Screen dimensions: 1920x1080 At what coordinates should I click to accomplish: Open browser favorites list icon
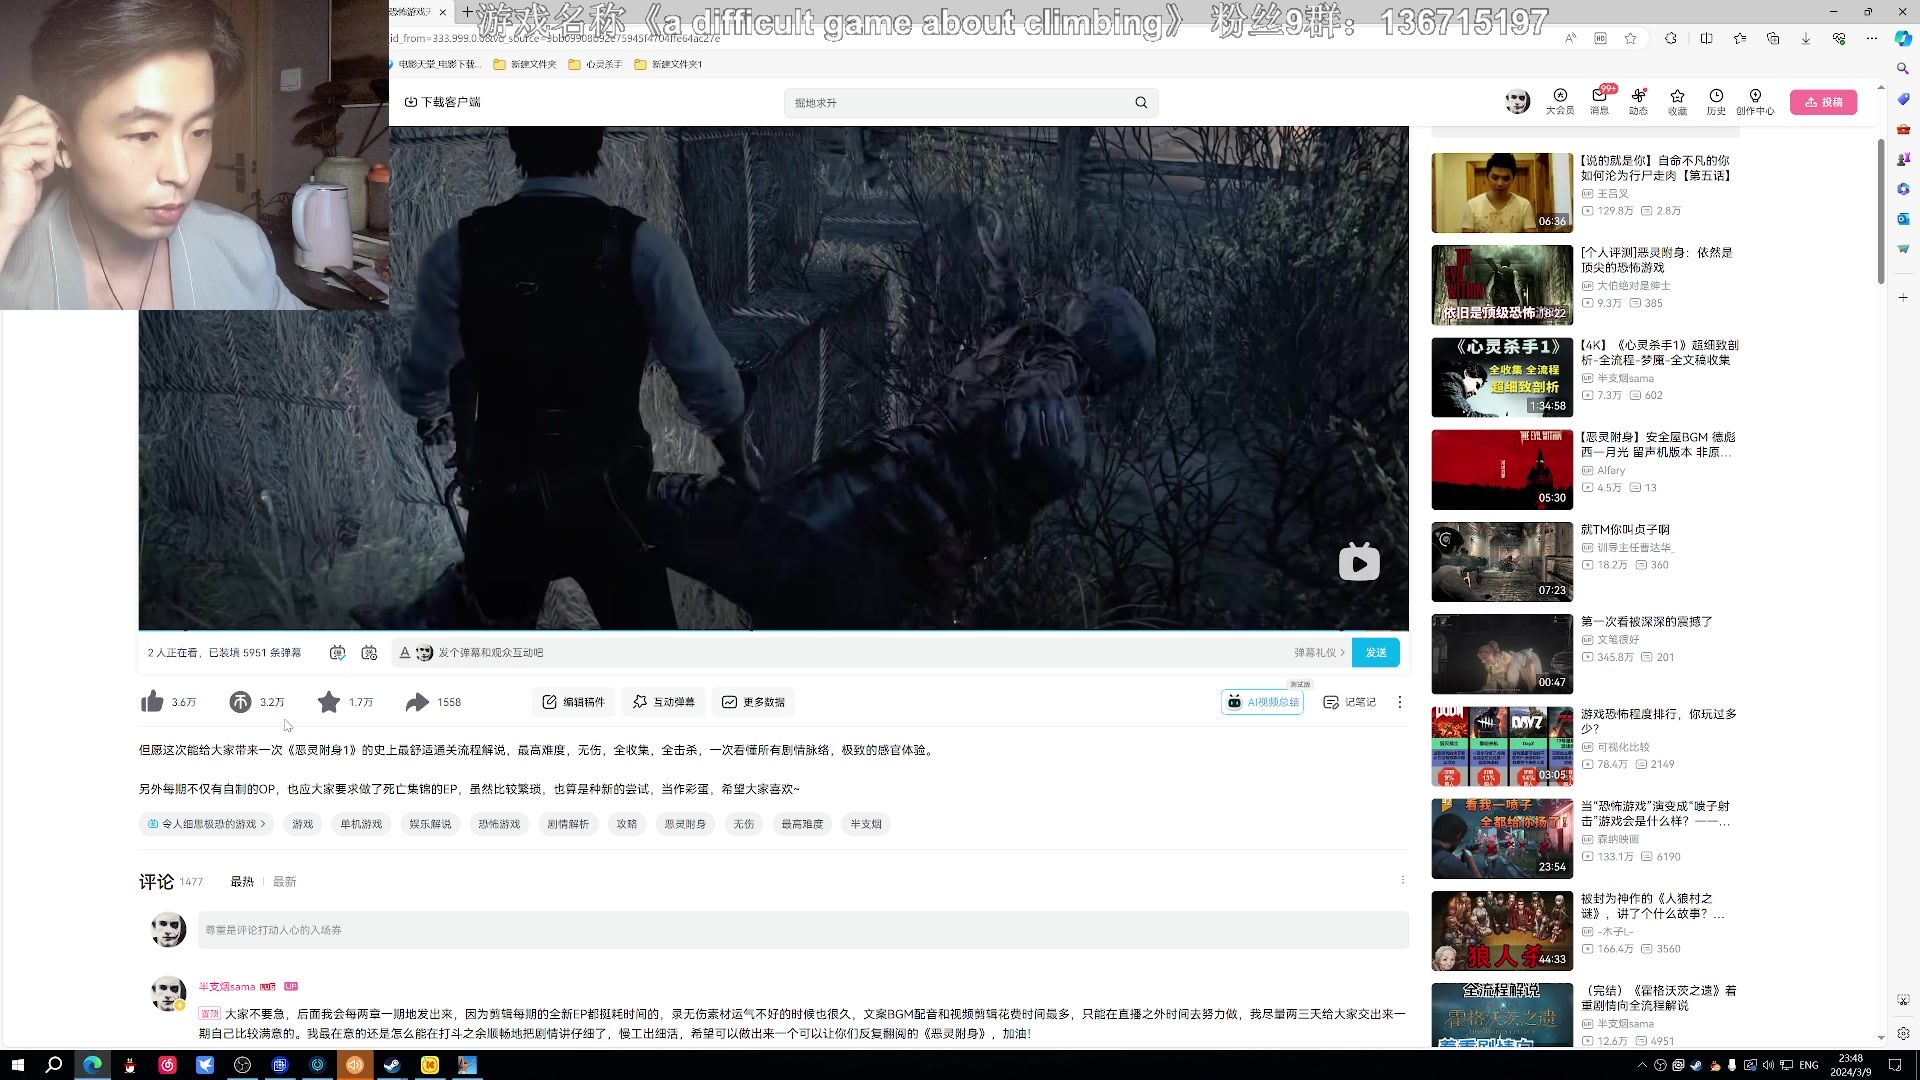click(x=1740, y=38)
